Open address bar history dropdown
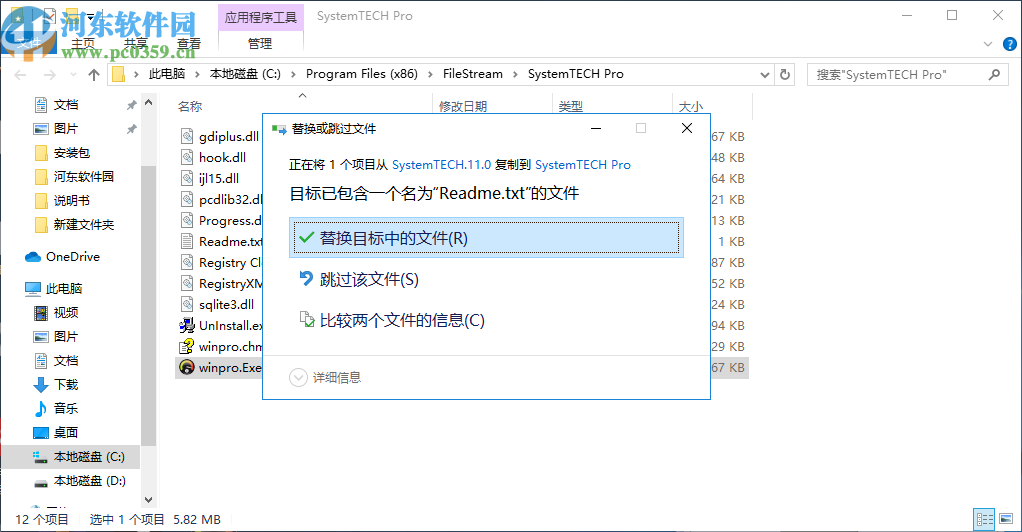 (x=765, y=75)
